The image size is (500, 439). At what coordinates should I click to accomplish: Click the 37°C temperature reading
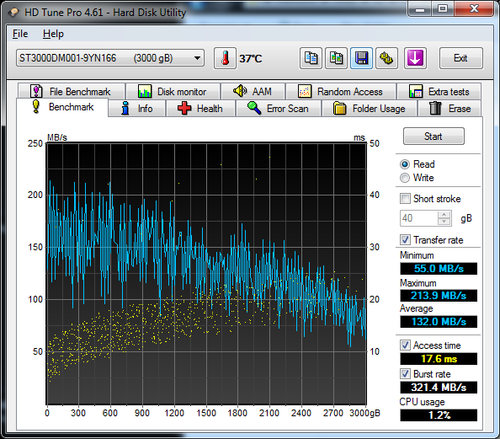250,59
